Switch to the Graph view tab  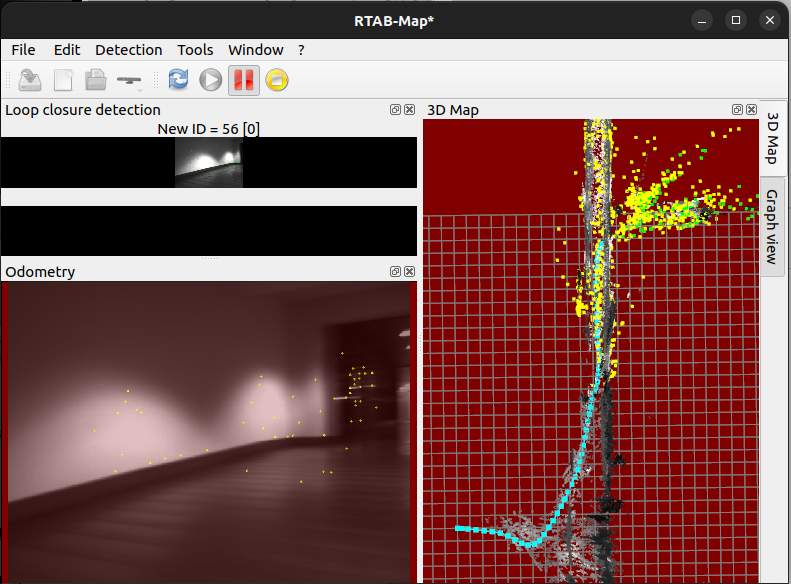pyautogui.click(x=771, y=228)
